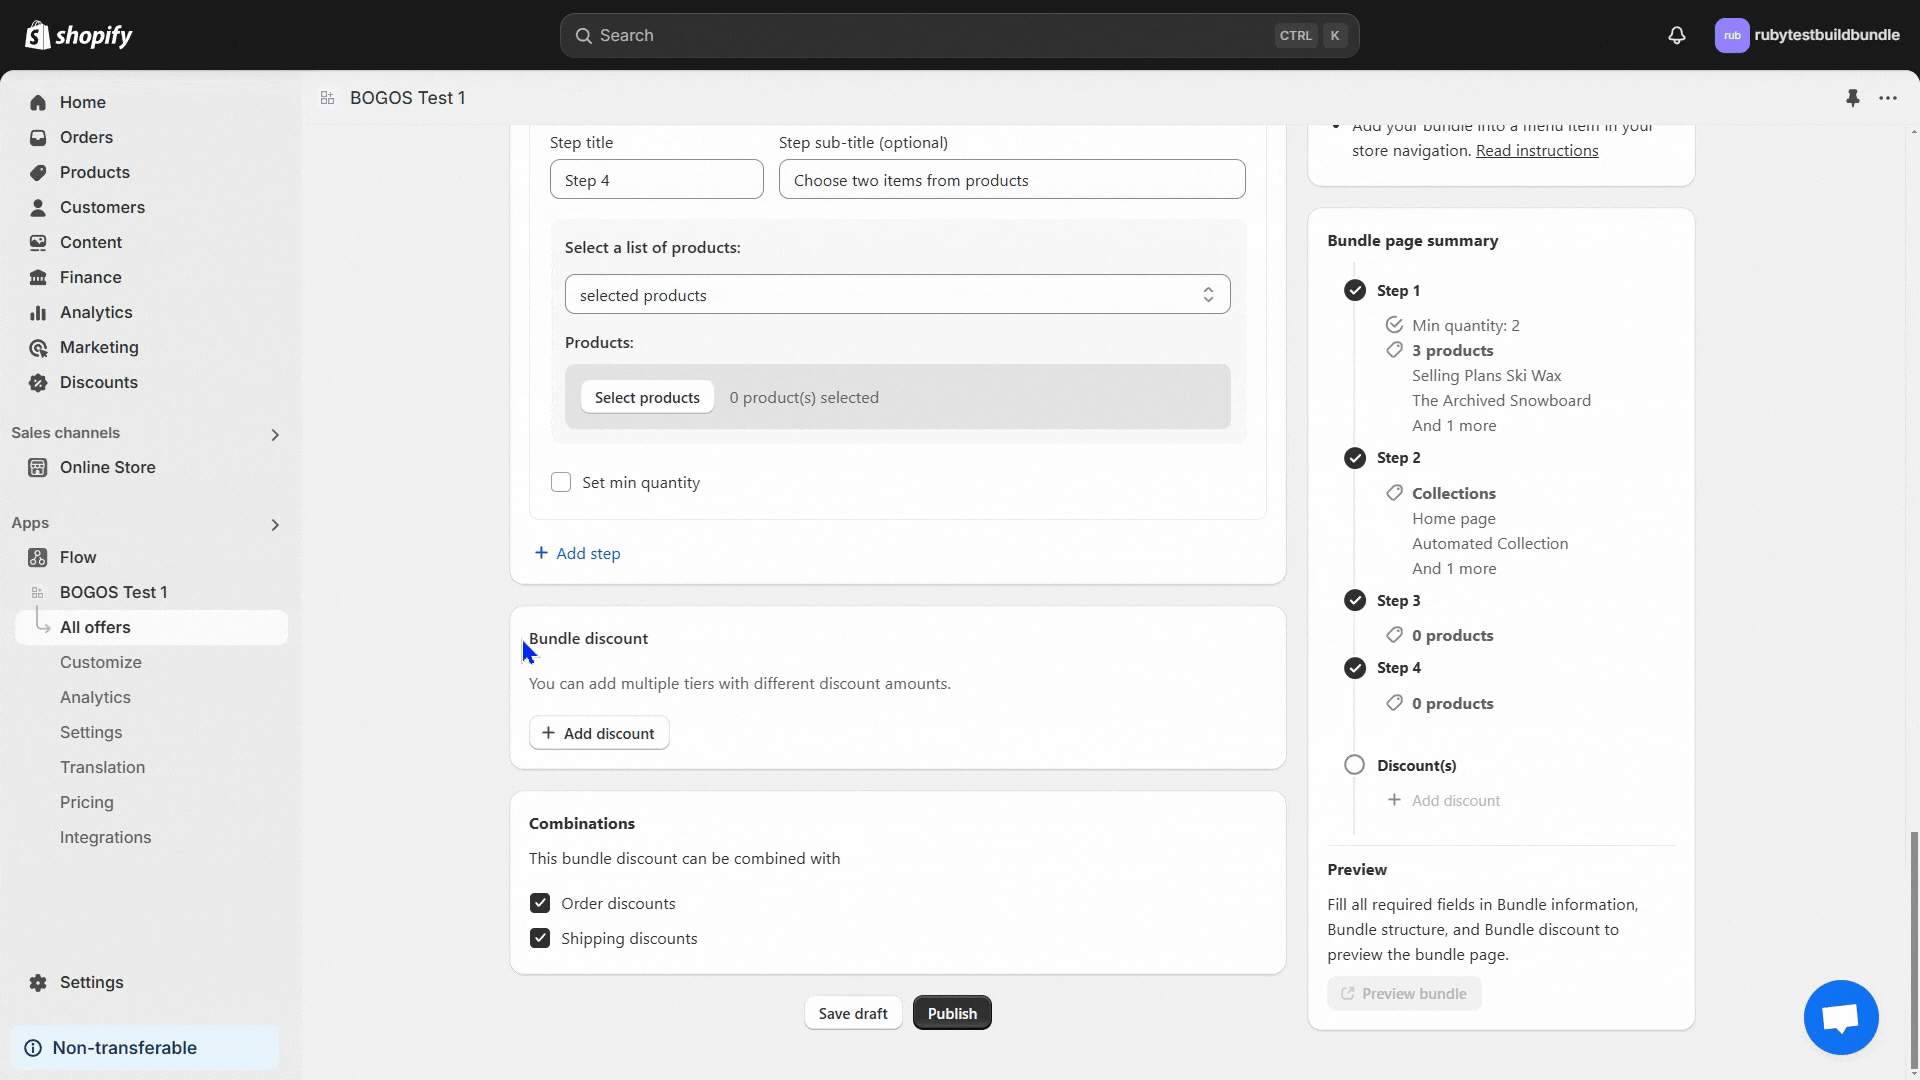Go to Pricing in the app submenu
This screenshot has width=1920, height=1080.
[87, 802]
